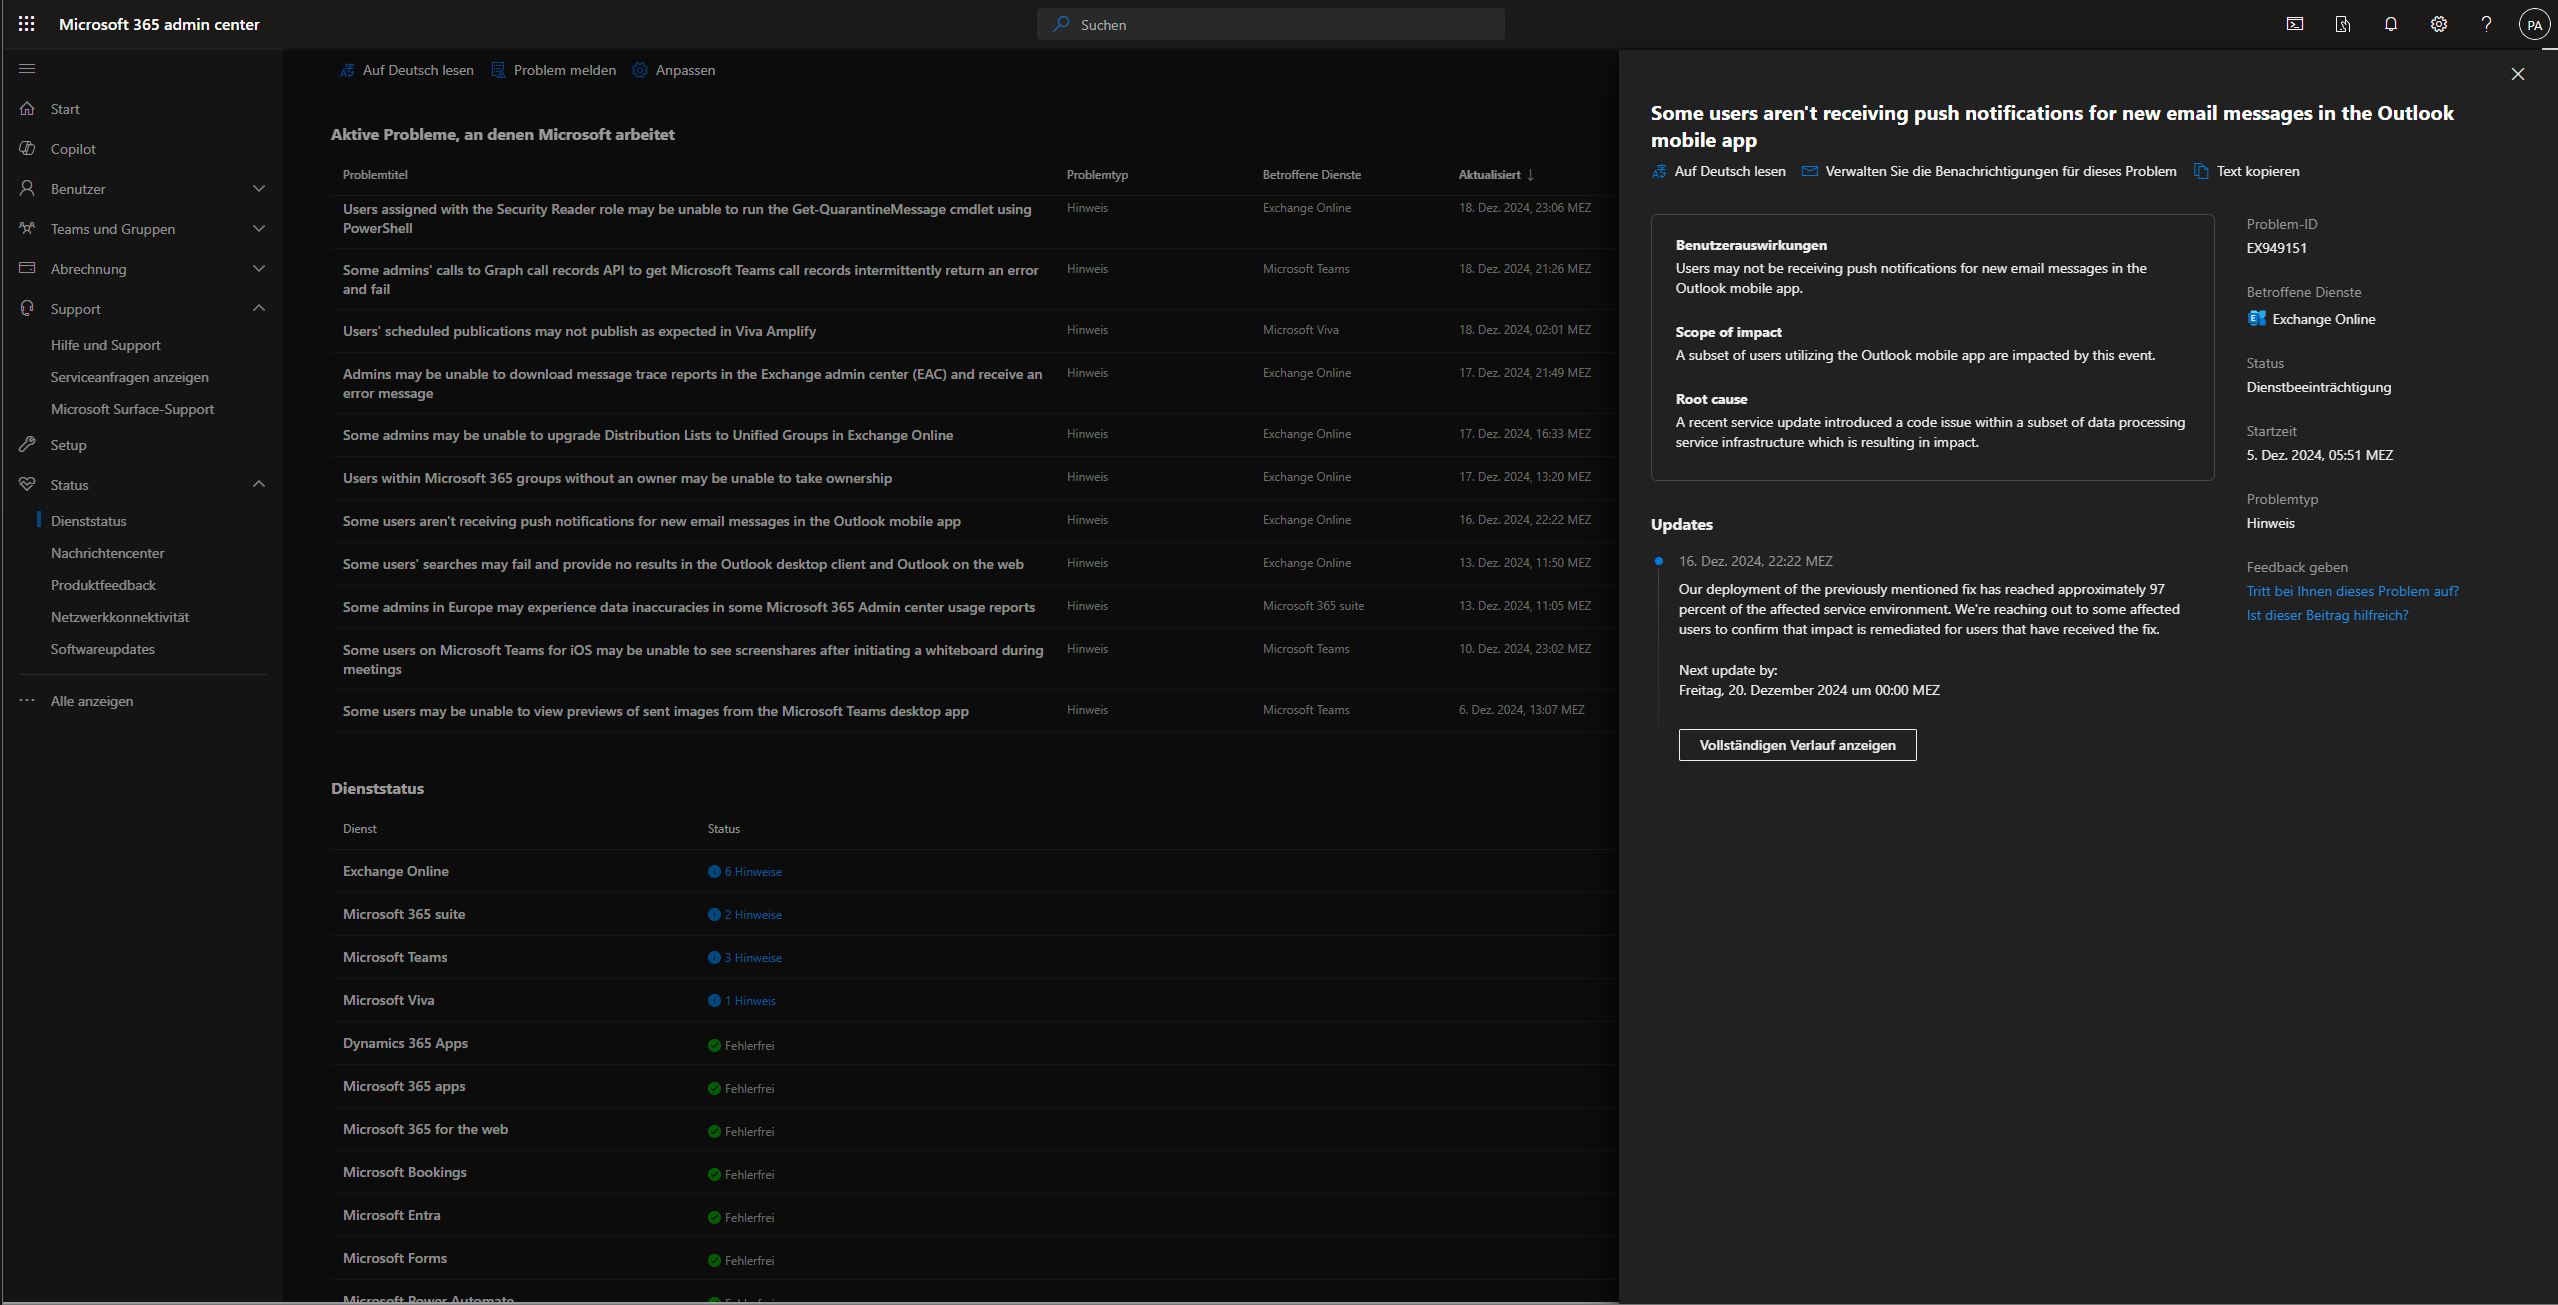Open the PA account avatar
The height and width of the screenshot is (1305, 2558).
pyautogui.click(x=2534, y=25)
